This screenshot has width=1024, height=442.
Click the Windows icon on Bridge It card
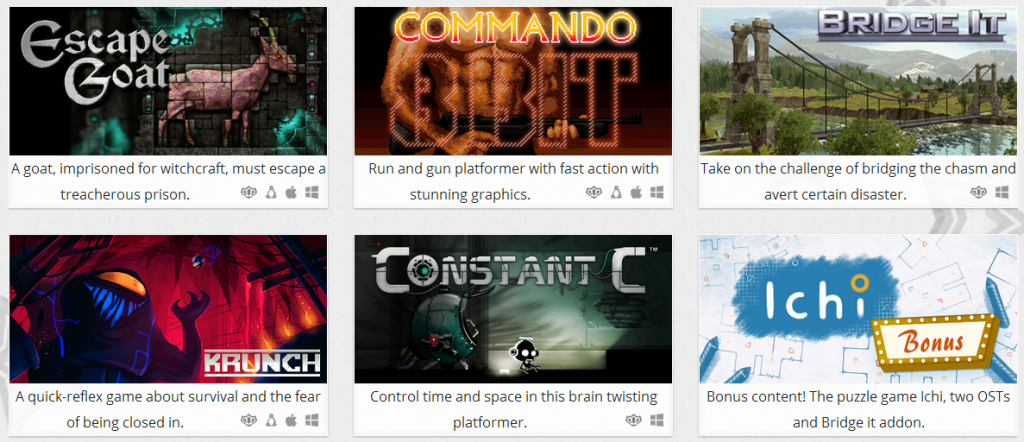coord(1002,193)
